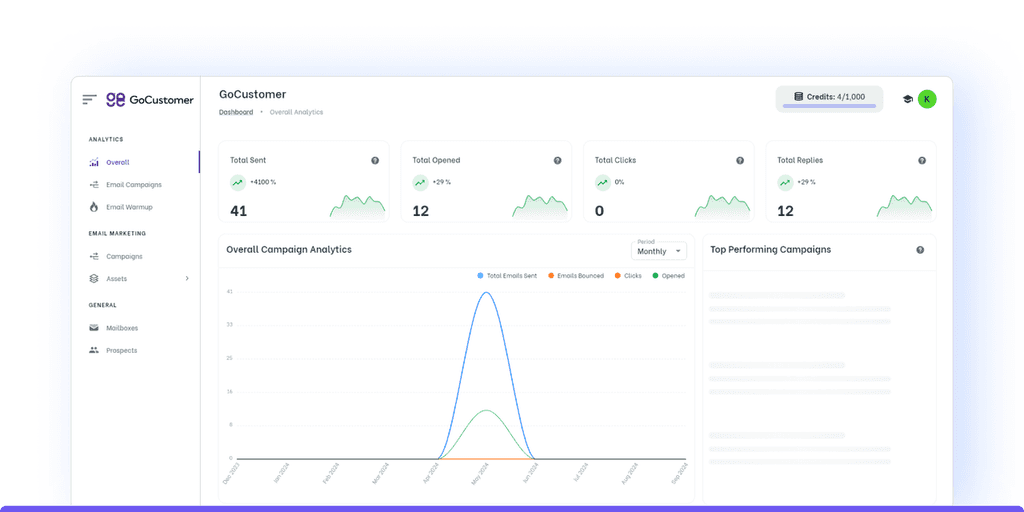Click the Top Performing Campaigns help icon
1024x512 pixels.
click(920, 249)
